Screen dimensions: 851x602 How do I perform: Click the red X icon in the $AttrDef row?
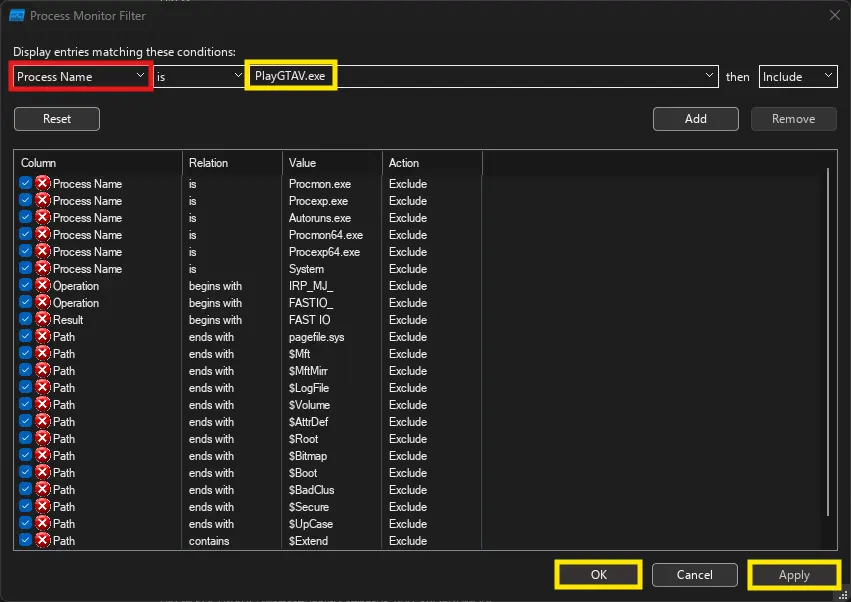43,421
